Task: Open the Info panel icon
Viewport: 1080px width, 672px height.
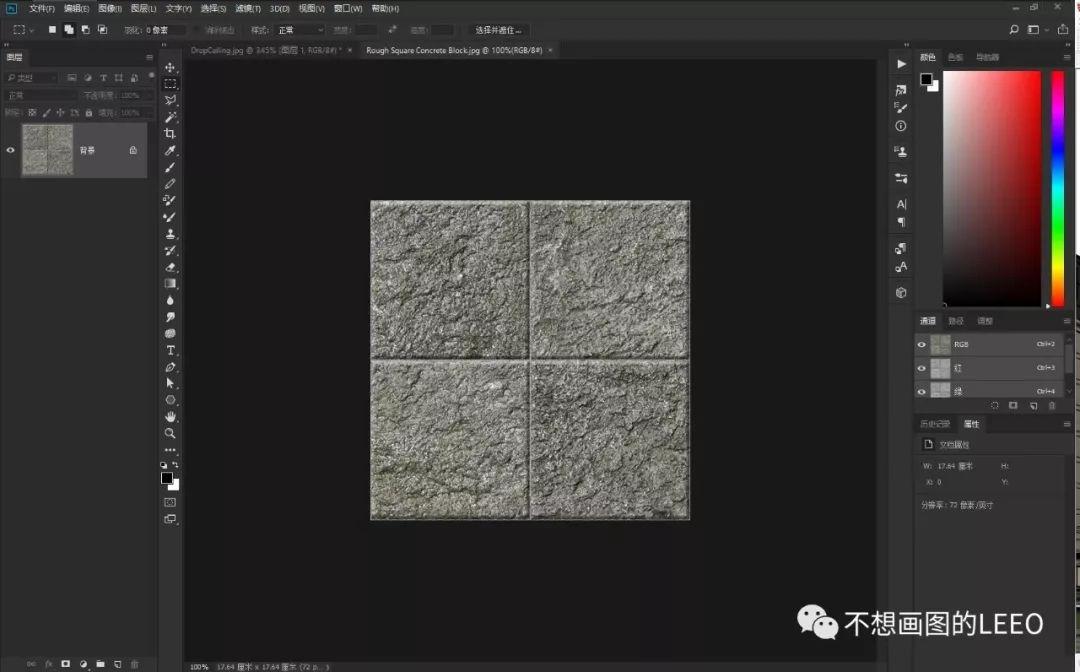Action: [901, 126]
